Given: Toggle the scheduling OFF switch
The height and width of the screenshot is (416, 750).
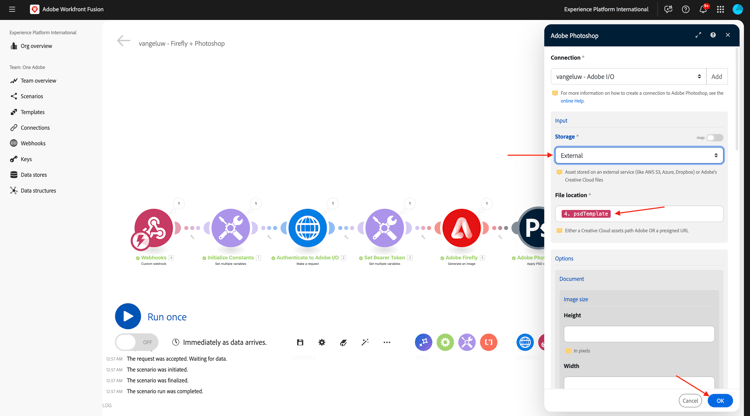Looking at the screenshot, I should (x=136, y=342).
